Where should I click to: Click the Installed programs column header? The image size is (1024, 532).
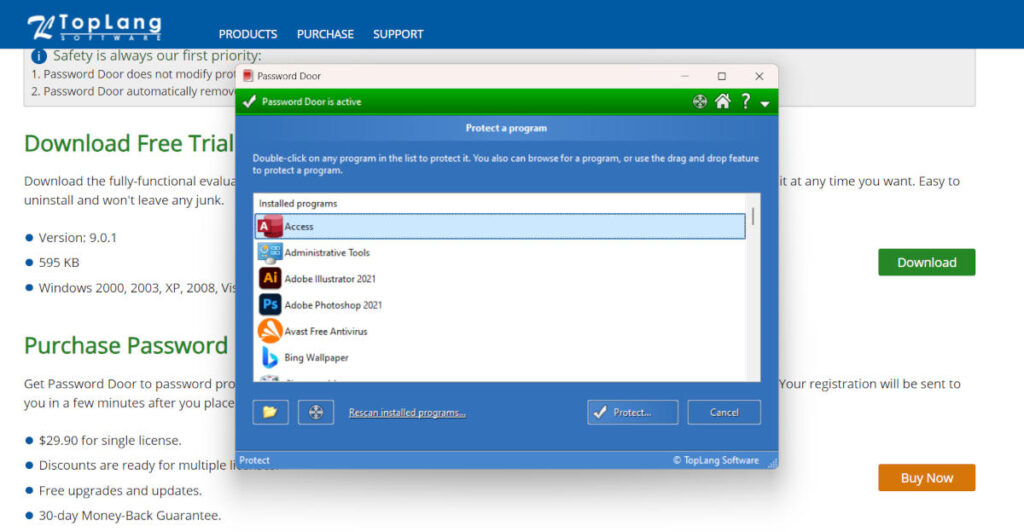point(298,204)
